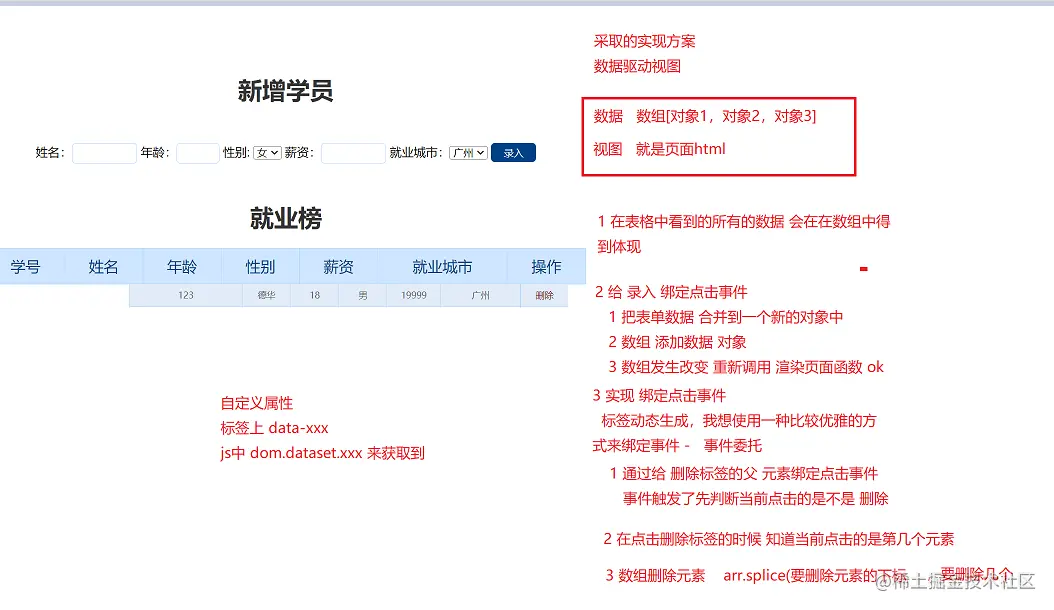The image size is (1054, 610).
Task: Click the 标签上 data-xxx note line
Action: (274, 428)
